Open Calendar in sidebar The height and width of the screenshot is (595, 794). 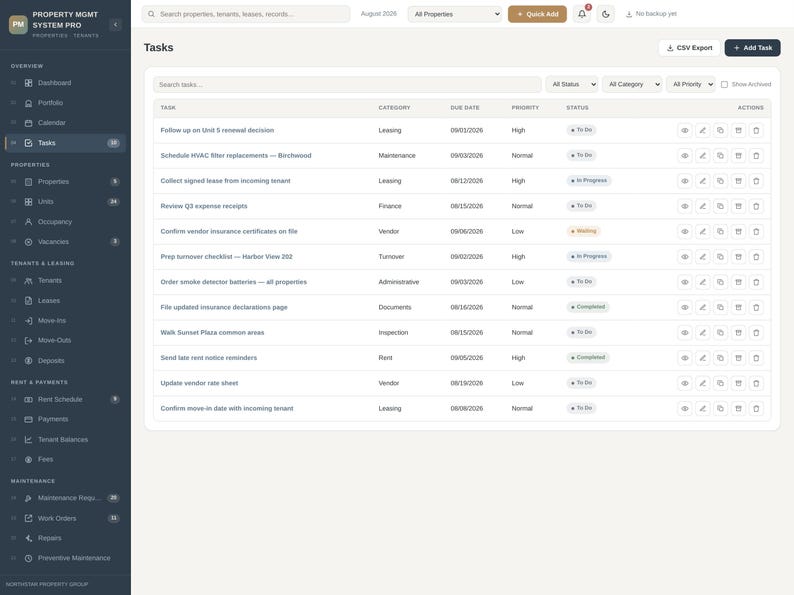pyautogui.click(x=65, y=123)
